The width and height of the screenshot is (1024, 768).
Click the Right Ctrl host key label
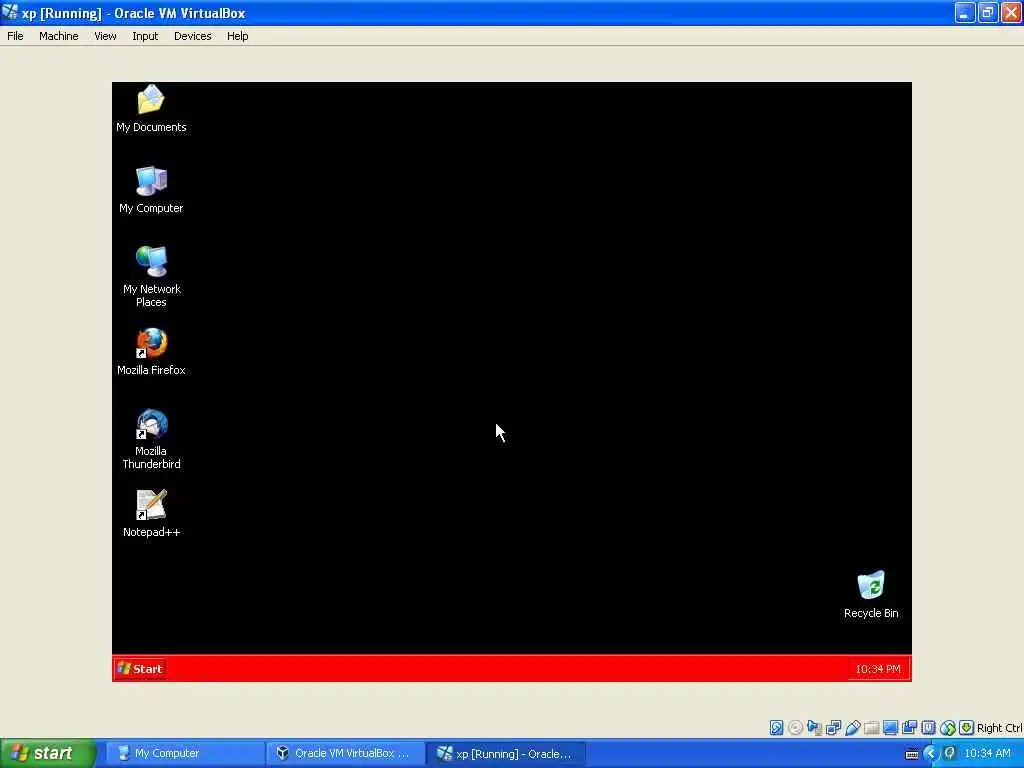[999, 728]
